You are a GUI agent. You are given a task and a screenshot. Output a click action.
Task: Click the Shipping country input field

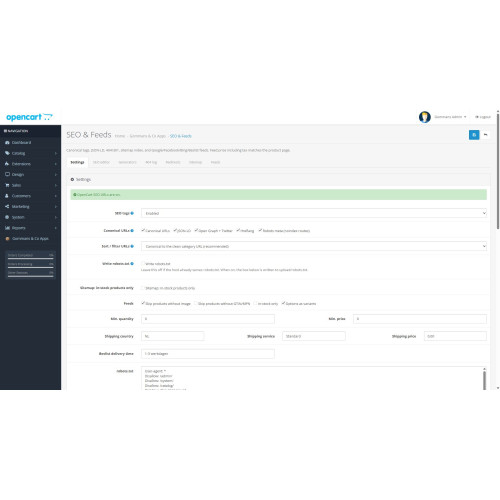click(x=173, y=336)
